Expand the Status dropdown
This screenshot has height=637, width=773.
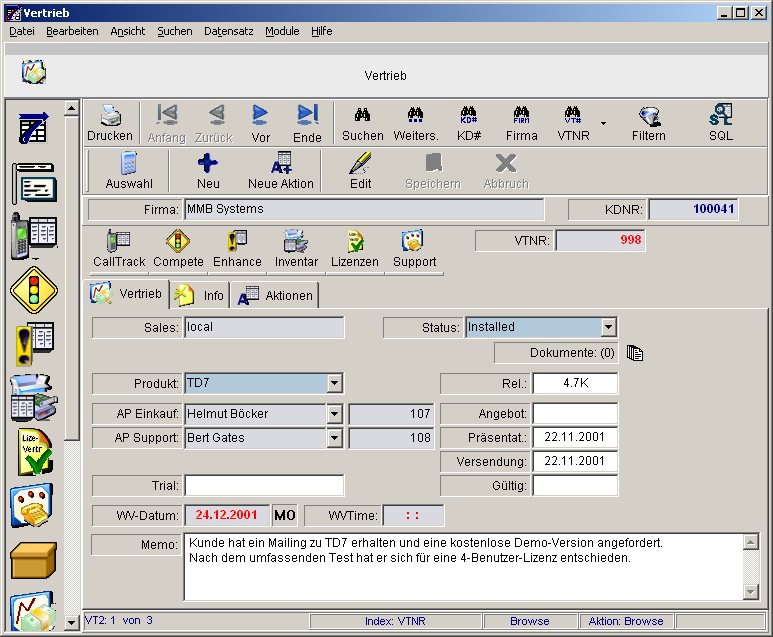tap(608, 327)
